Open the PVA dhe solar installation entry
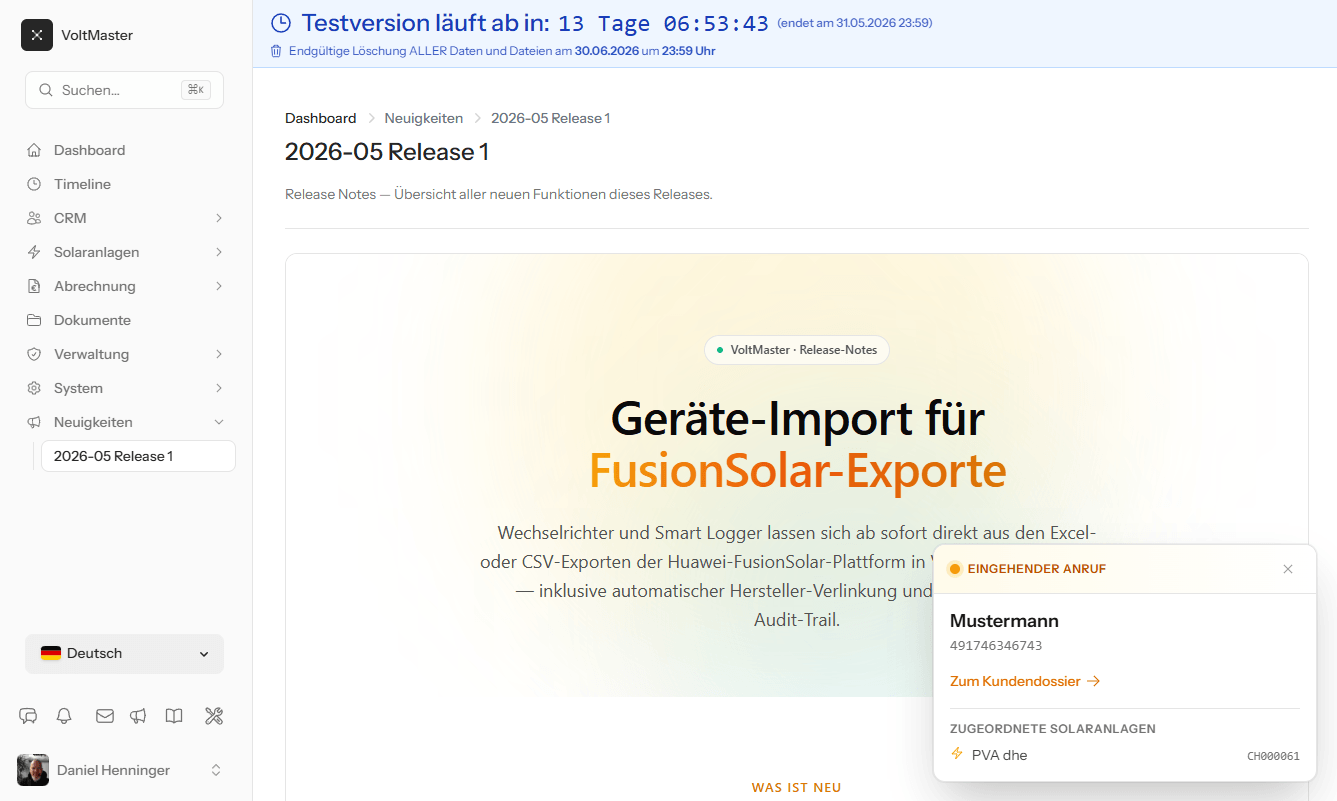The height and width of the screenshot is (801, 1337). pyautogui.click(x=1125, y=755)
